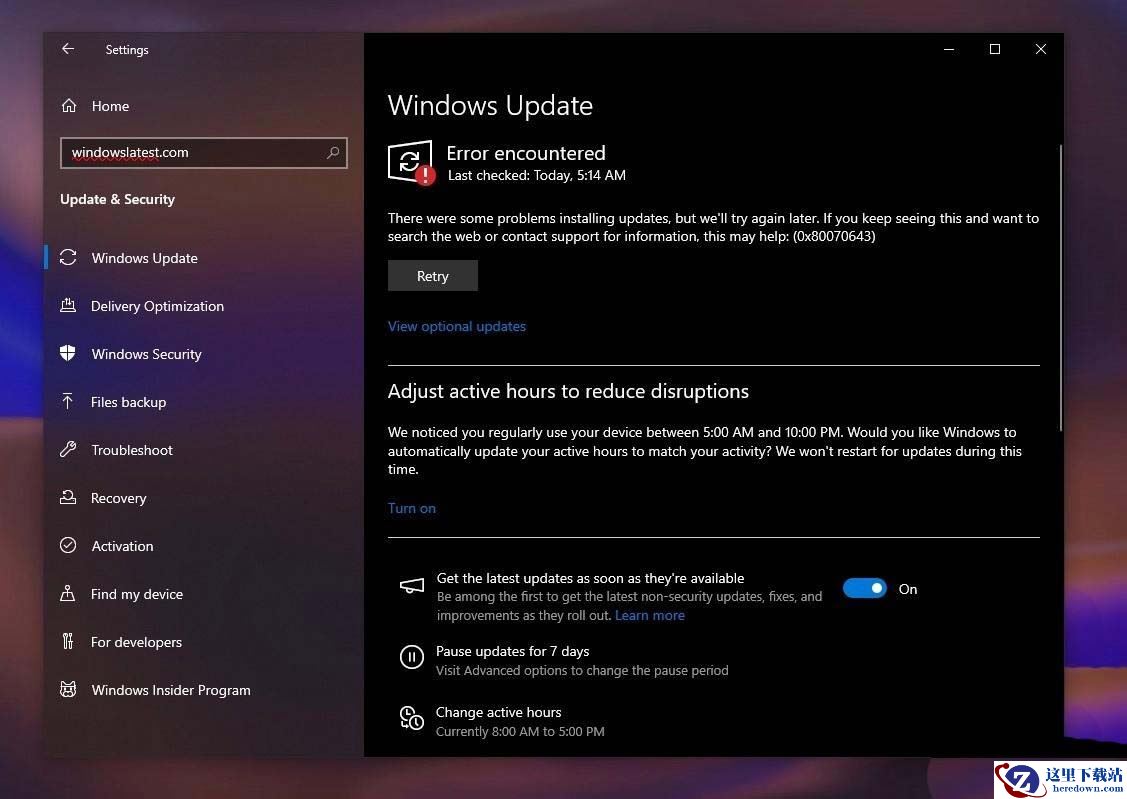This screenshot has height=799, width=1127.
Task: Minimize the Settings window
Action: 949,49
